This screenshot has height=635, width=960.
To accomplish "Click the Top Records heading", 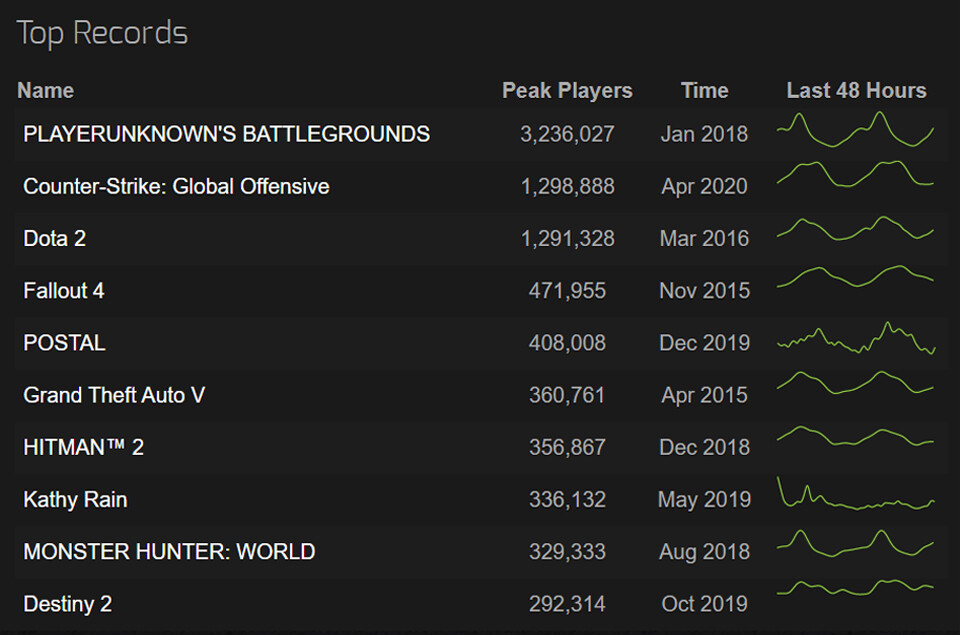I will 102,33.
